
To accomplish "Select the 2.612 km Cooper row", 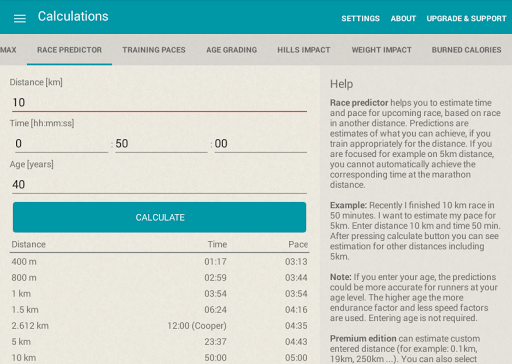I will (x=160, y=326).
